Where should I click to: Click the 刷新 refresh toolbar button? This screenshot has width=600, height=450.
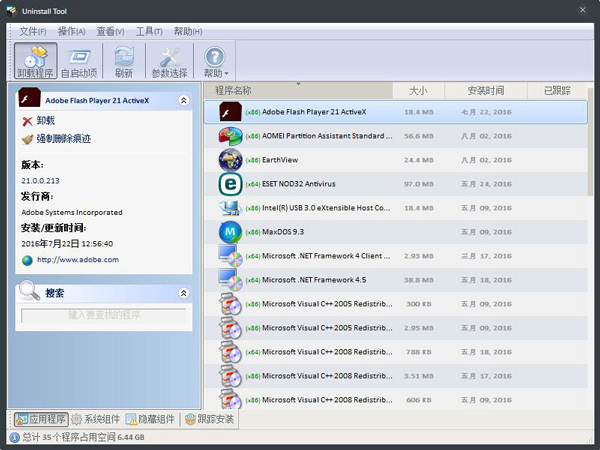click(x=124, y=61)
